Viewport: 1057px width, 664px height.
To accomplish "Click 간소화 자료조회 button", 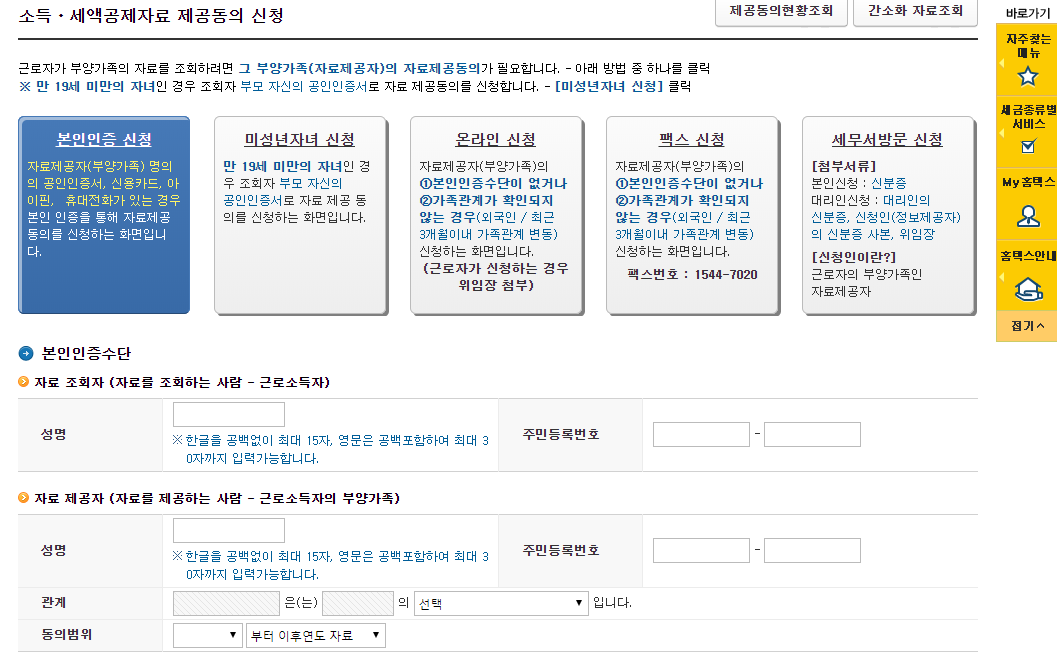I will pyautogui.click(x=915, y=11).
